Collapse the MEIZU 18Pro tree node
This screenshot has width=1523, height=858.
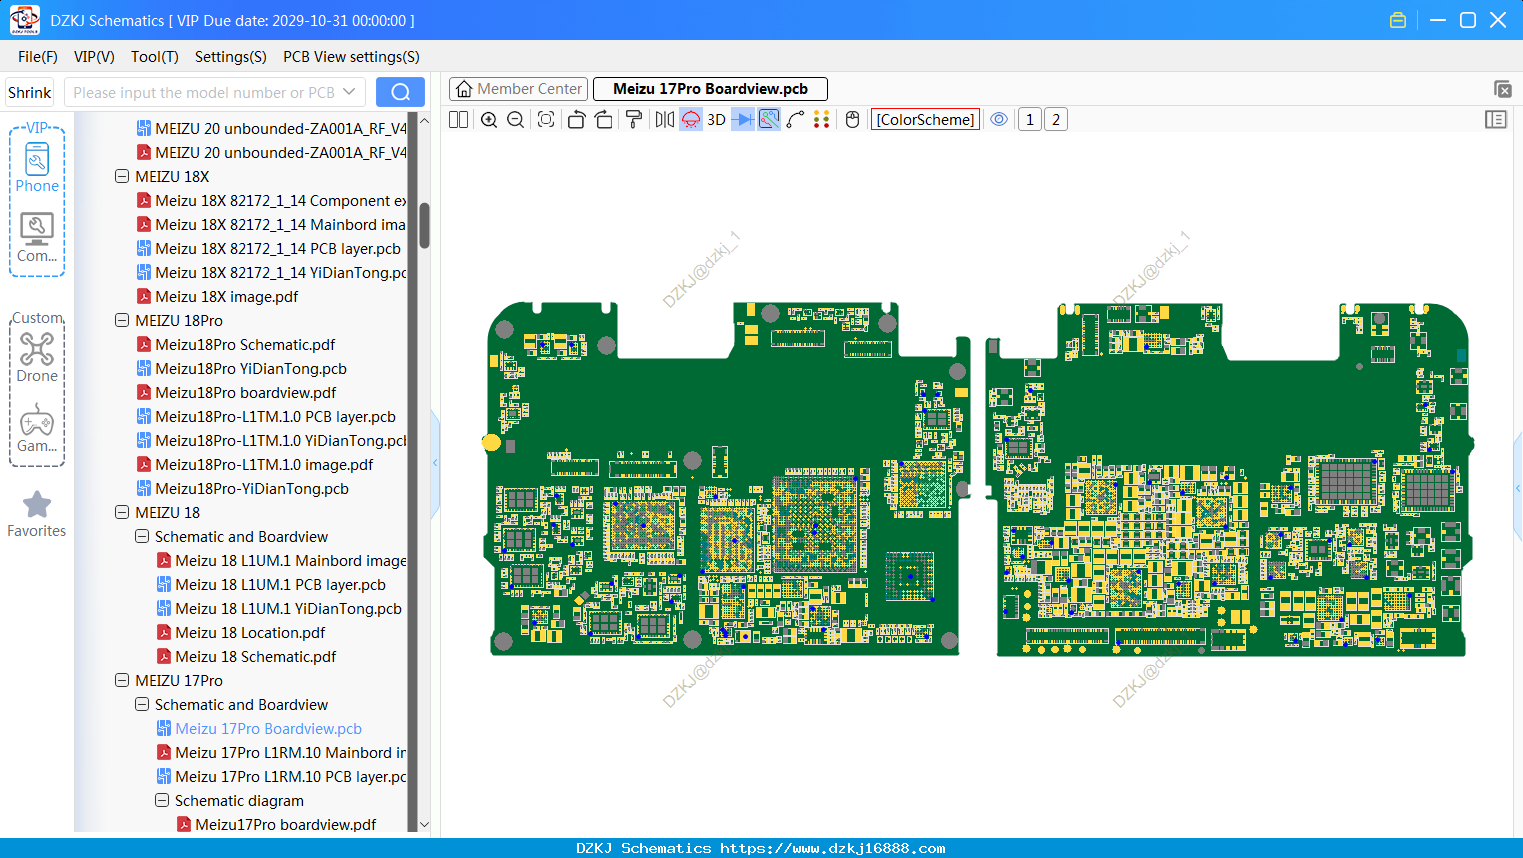[122, 320]
